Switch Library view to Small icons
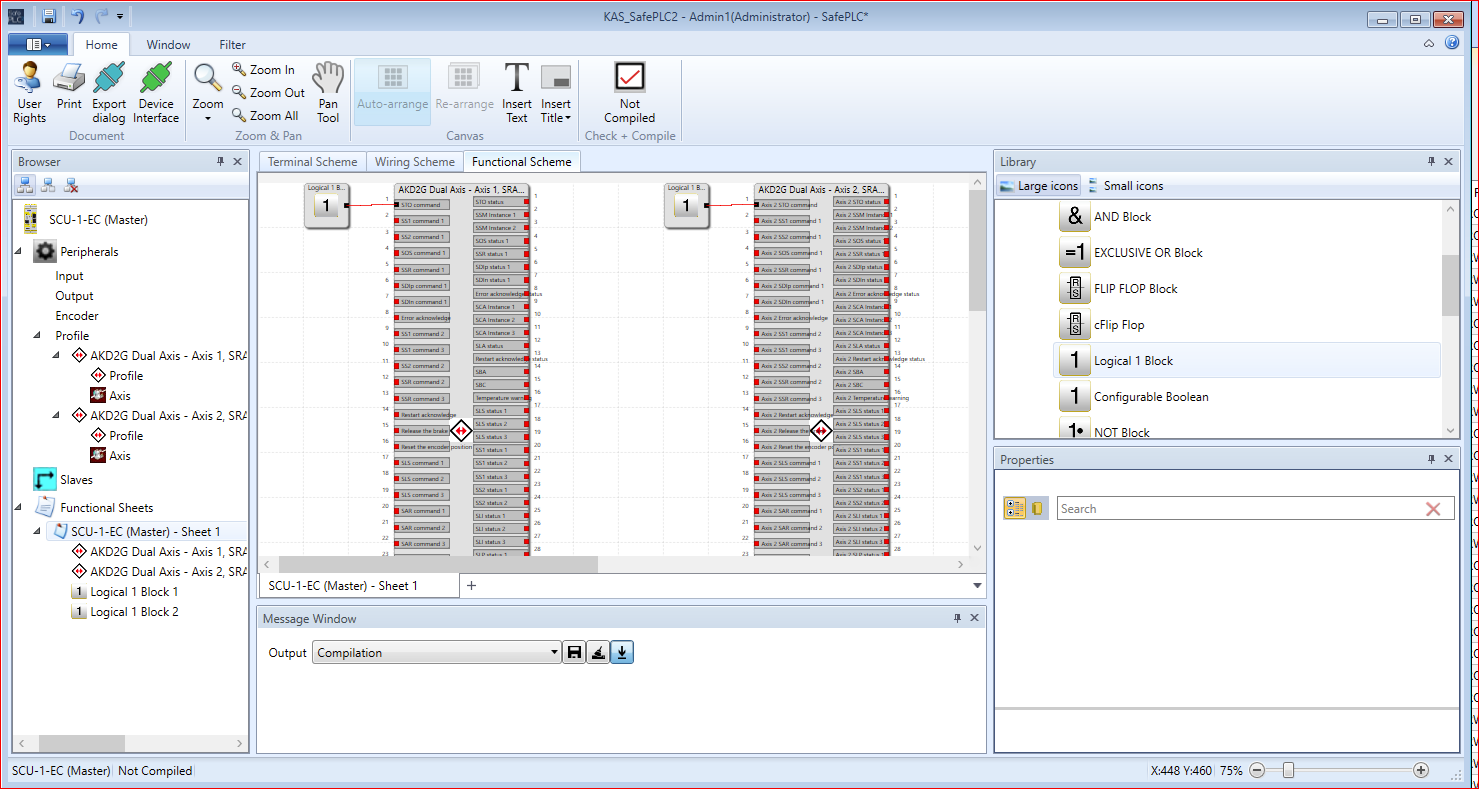 tap(1126, 186)
